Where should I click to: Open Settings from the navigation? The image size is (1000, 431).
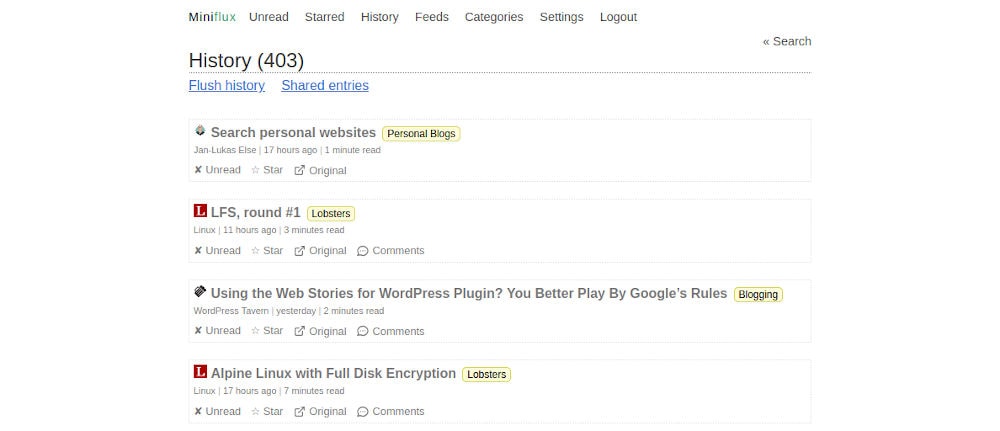pyautogui.click(x=561, y=17)
